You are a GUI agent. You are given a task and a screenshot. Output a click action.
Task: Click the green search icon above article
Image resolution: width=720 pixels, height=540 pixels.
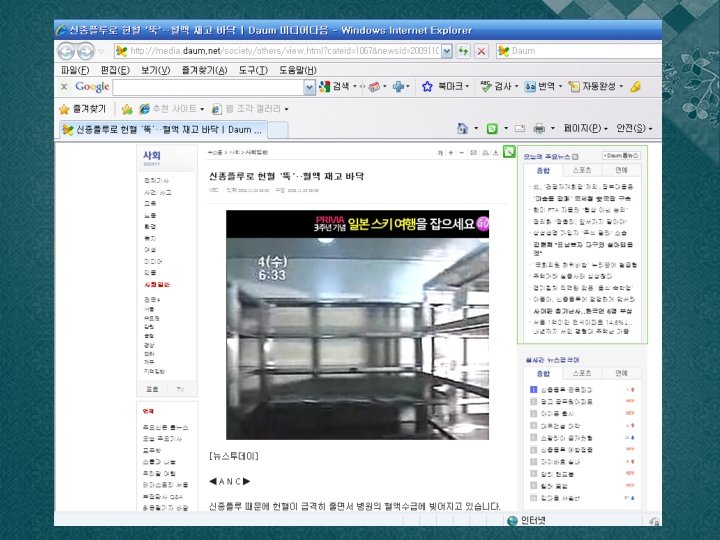click(x=509, y=152)
